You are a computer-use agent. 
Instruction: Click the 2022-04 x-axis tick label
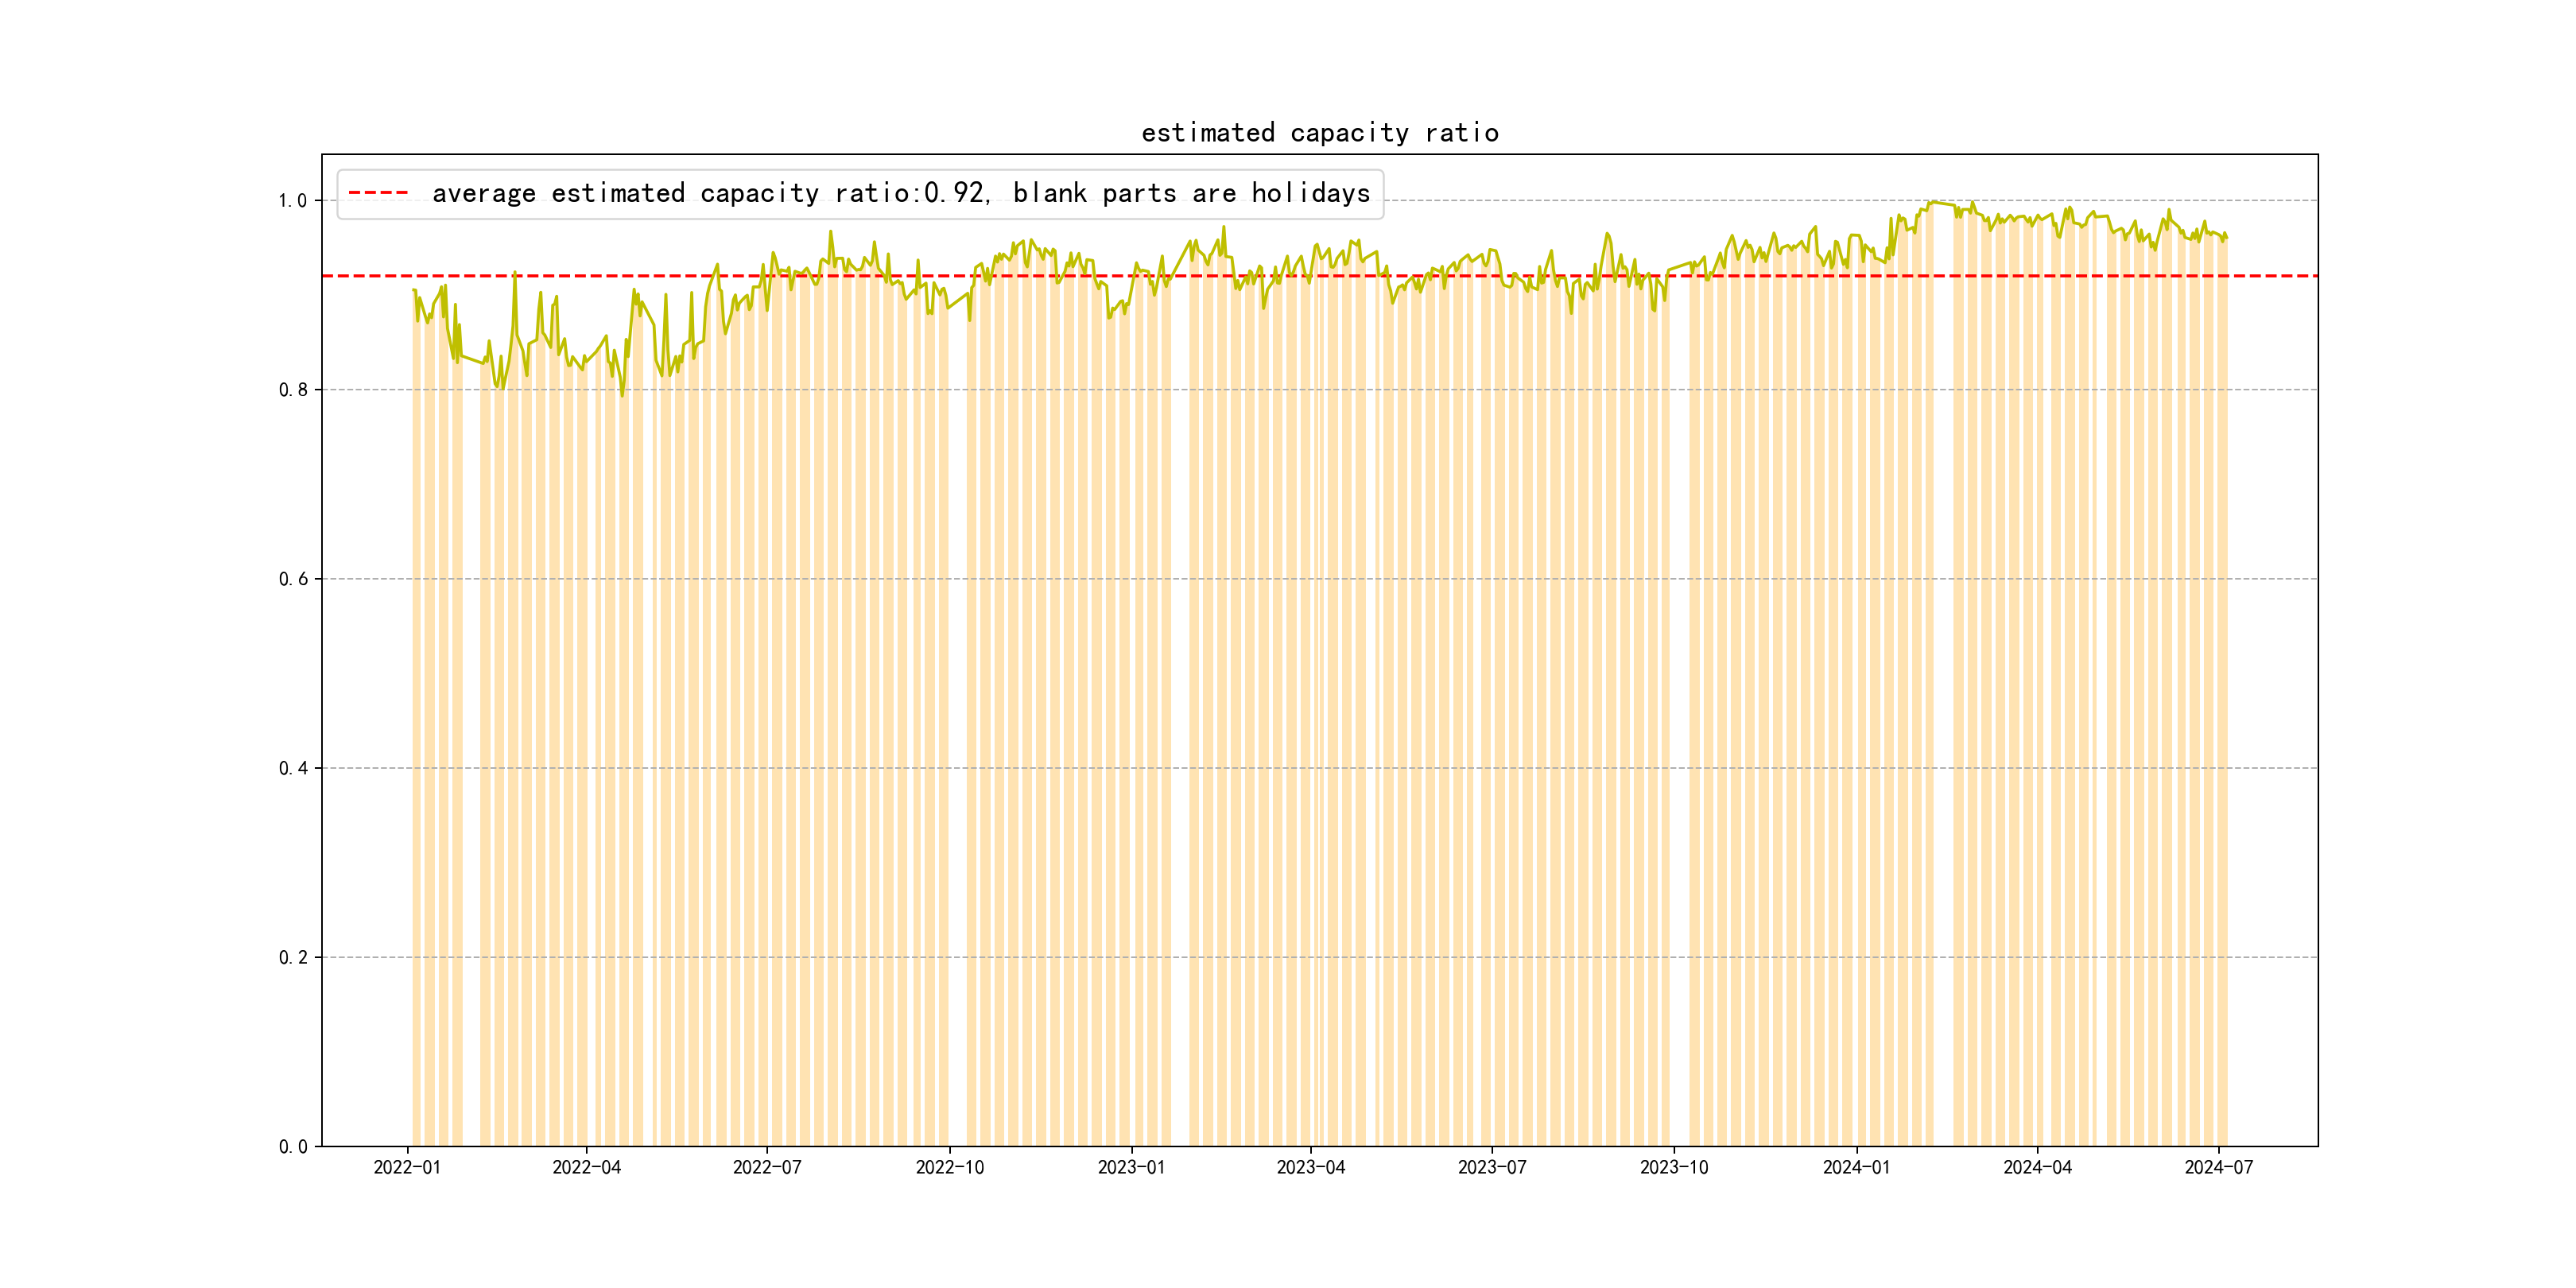pos(587,1168)
